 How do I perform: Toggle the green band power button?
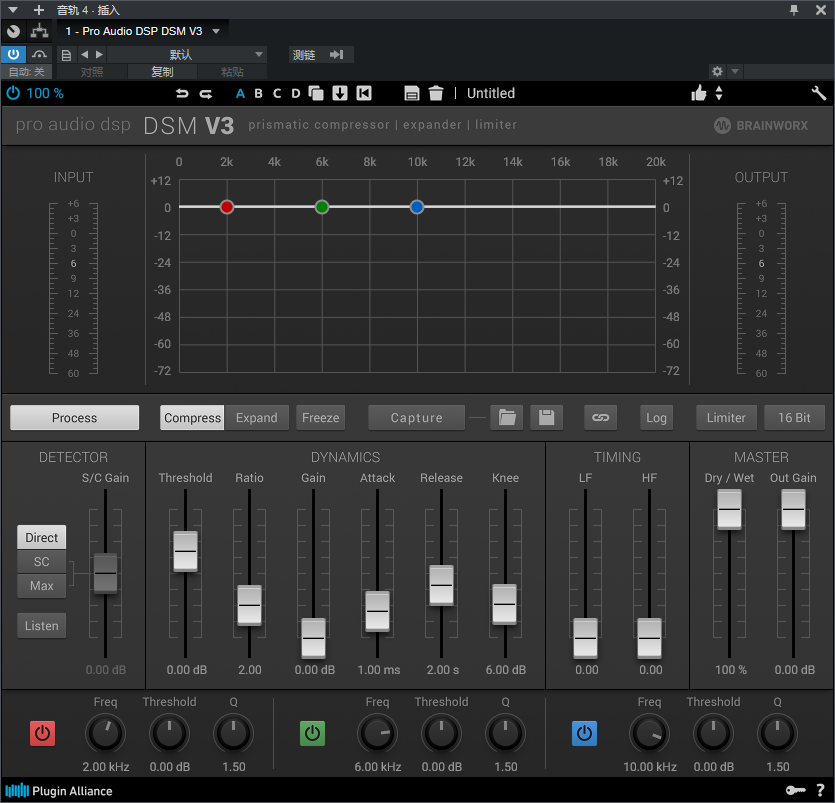pyautogui.click(x=312, y=734)
